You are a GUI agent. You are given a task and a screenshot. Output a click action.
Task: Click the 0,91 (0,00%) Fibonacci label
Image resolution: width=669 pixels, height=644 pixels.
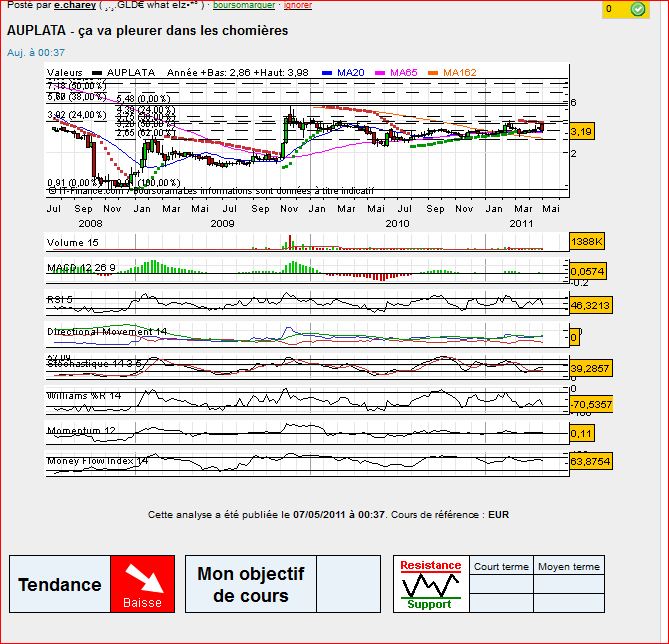[74, 183]
